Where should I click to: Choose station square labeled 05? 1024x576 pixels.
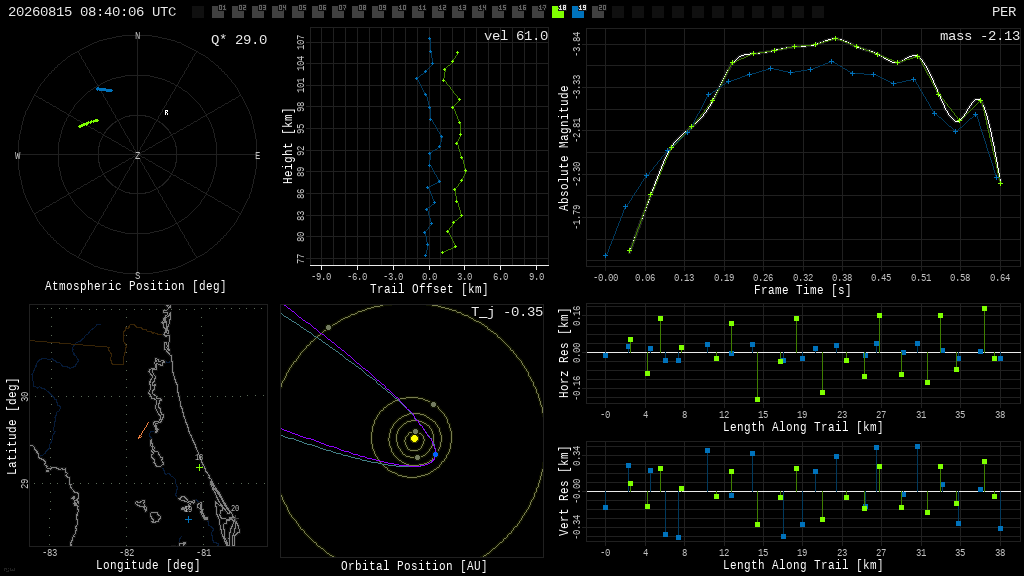(x=298, y=12)
